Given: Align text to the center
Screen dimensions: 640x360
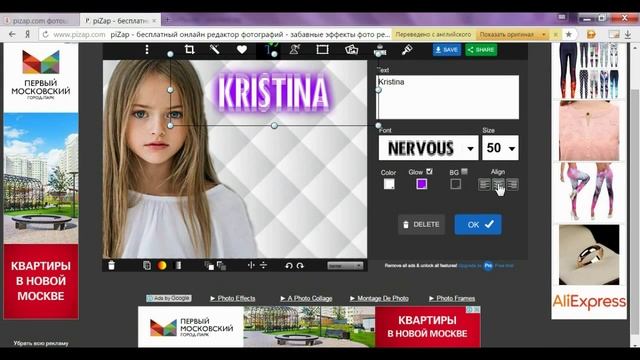Looking at the screenshot, I should coord(498,184).
